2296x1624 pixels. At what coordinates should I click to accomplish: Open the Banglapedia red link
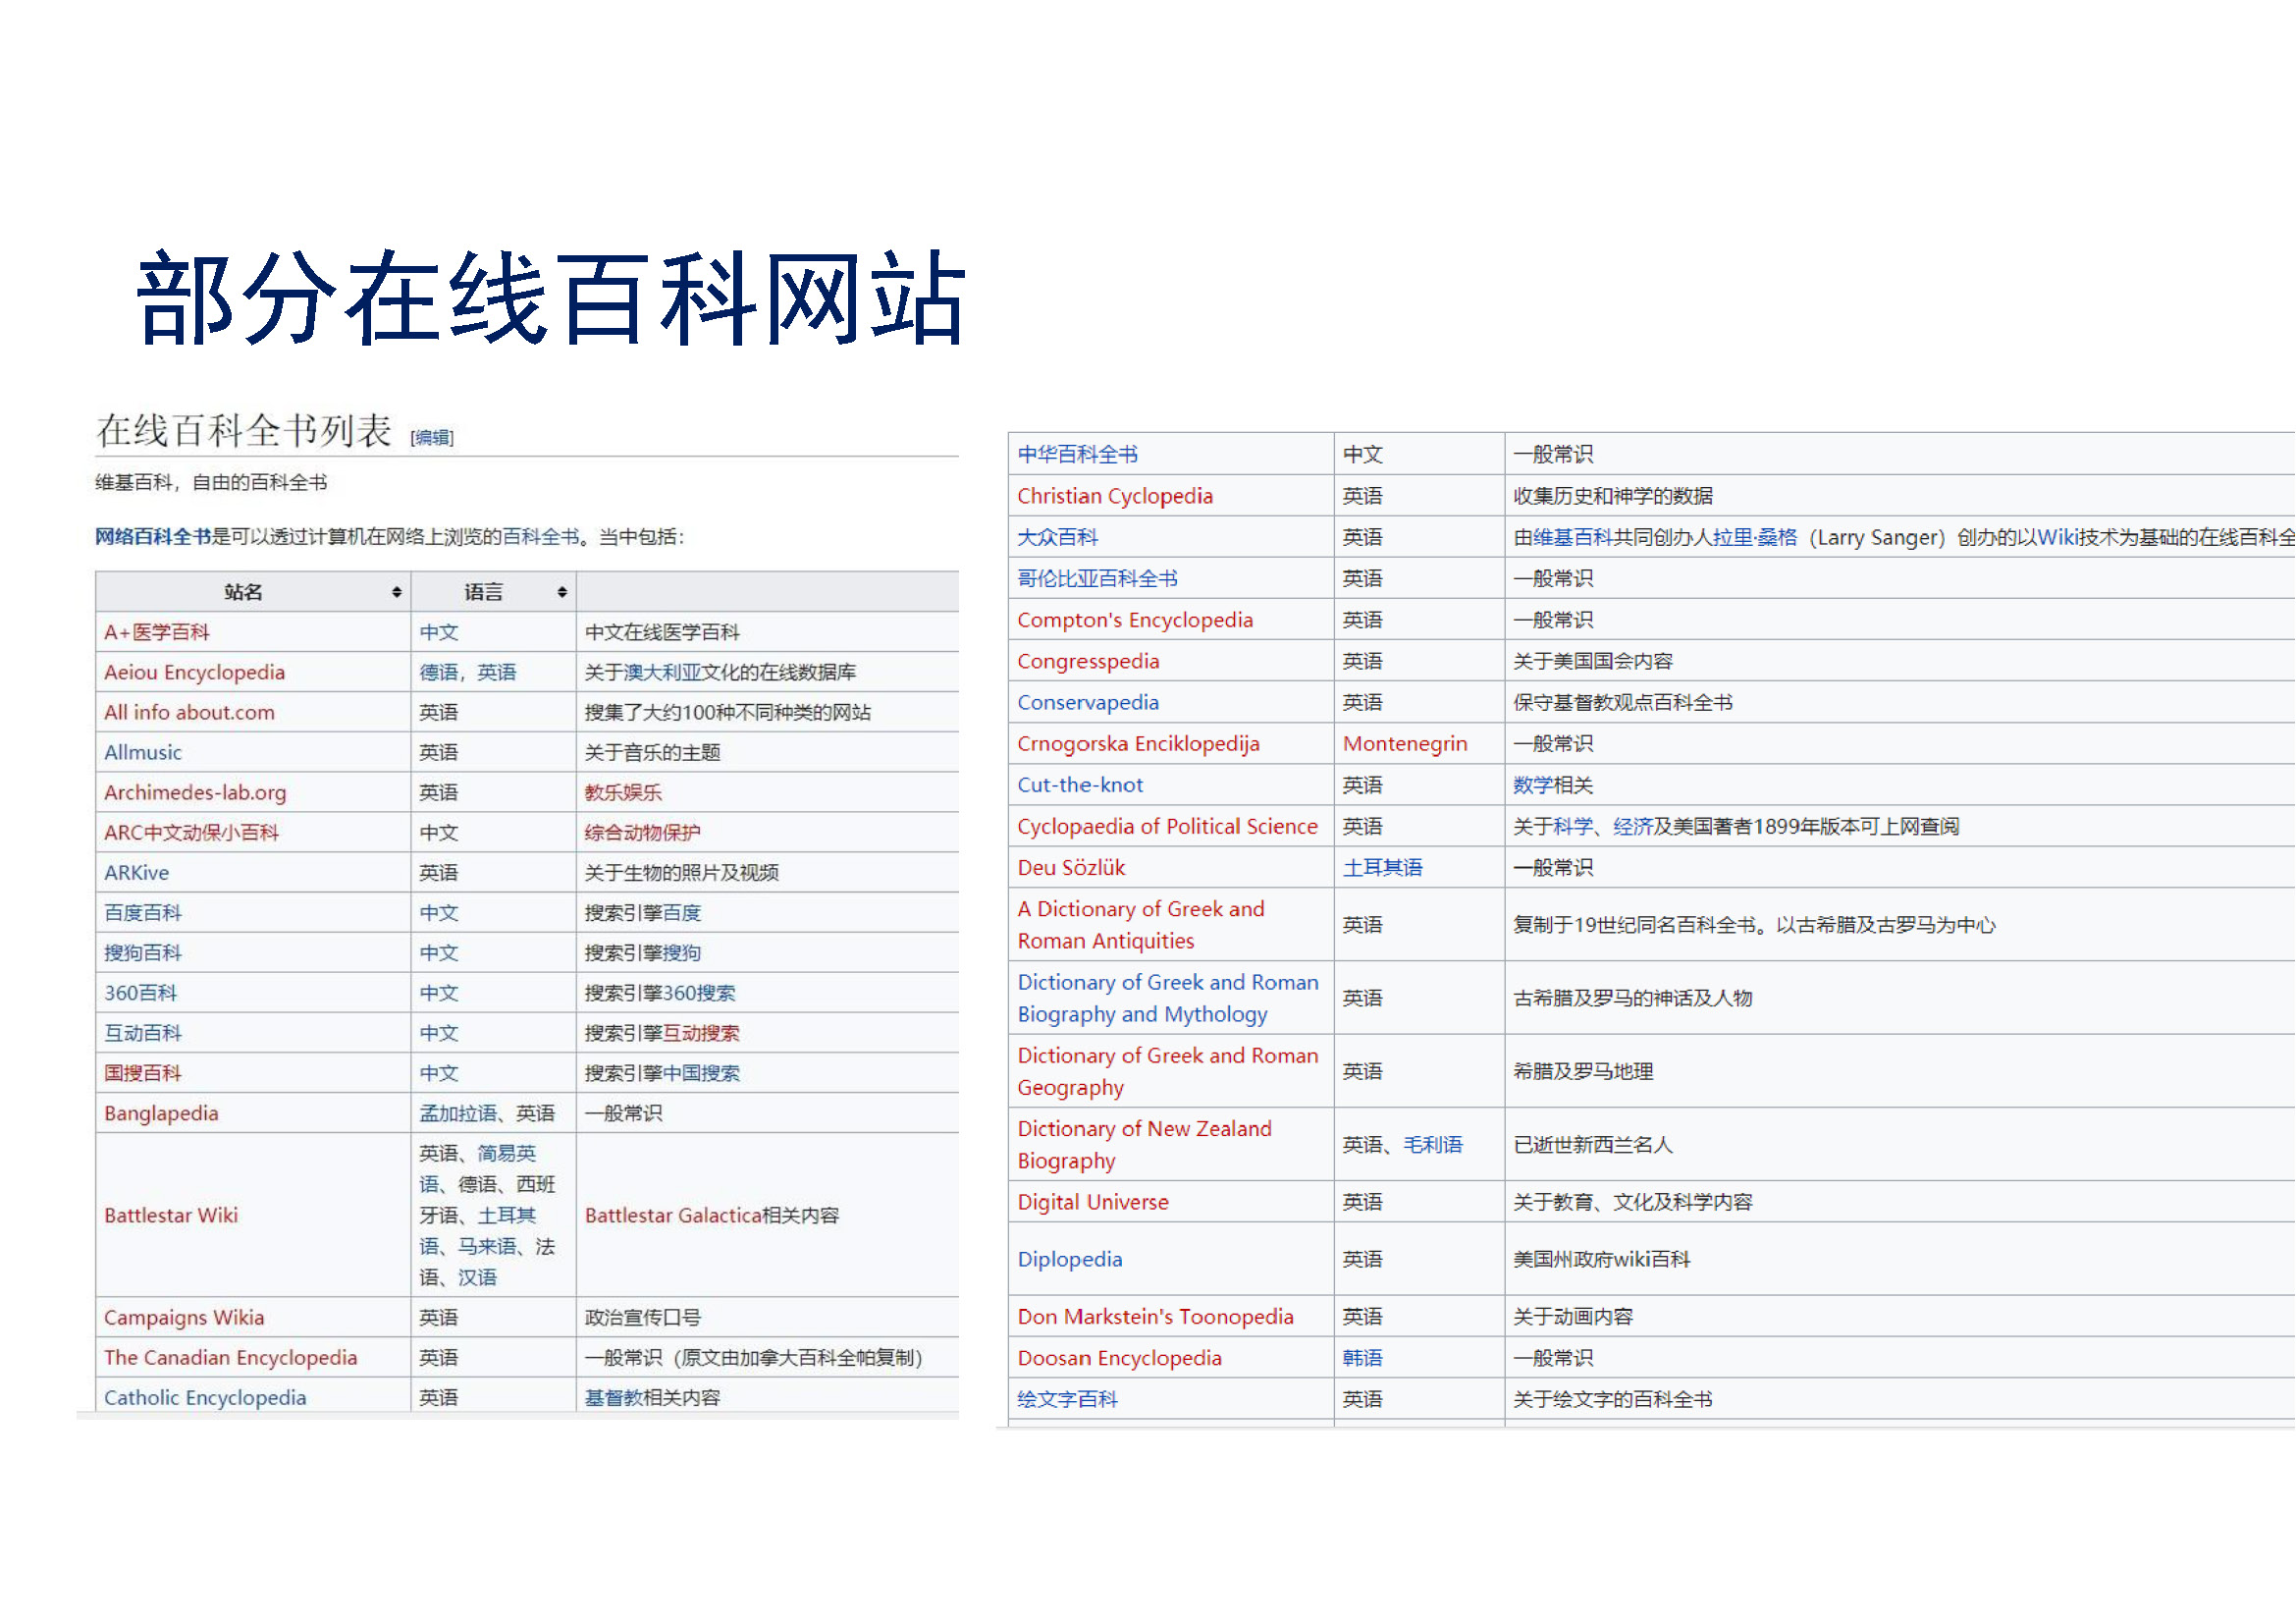tap(161, 1113)
